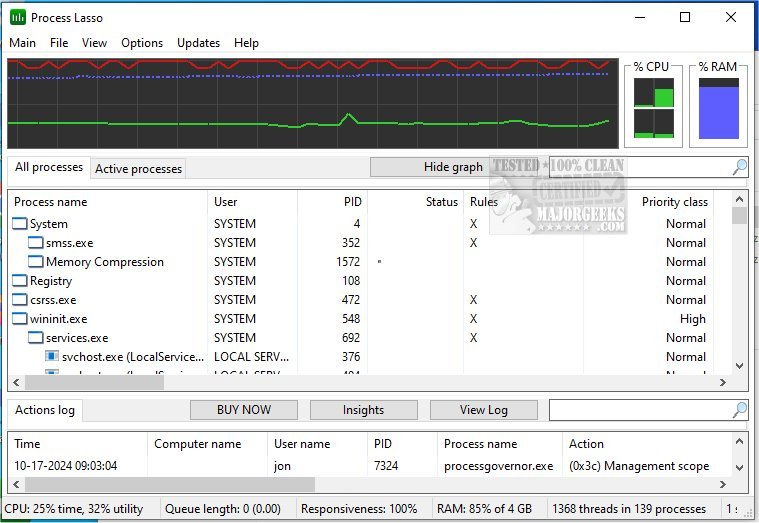Select the Memory Compression process entry

click(x=104, y=262)
